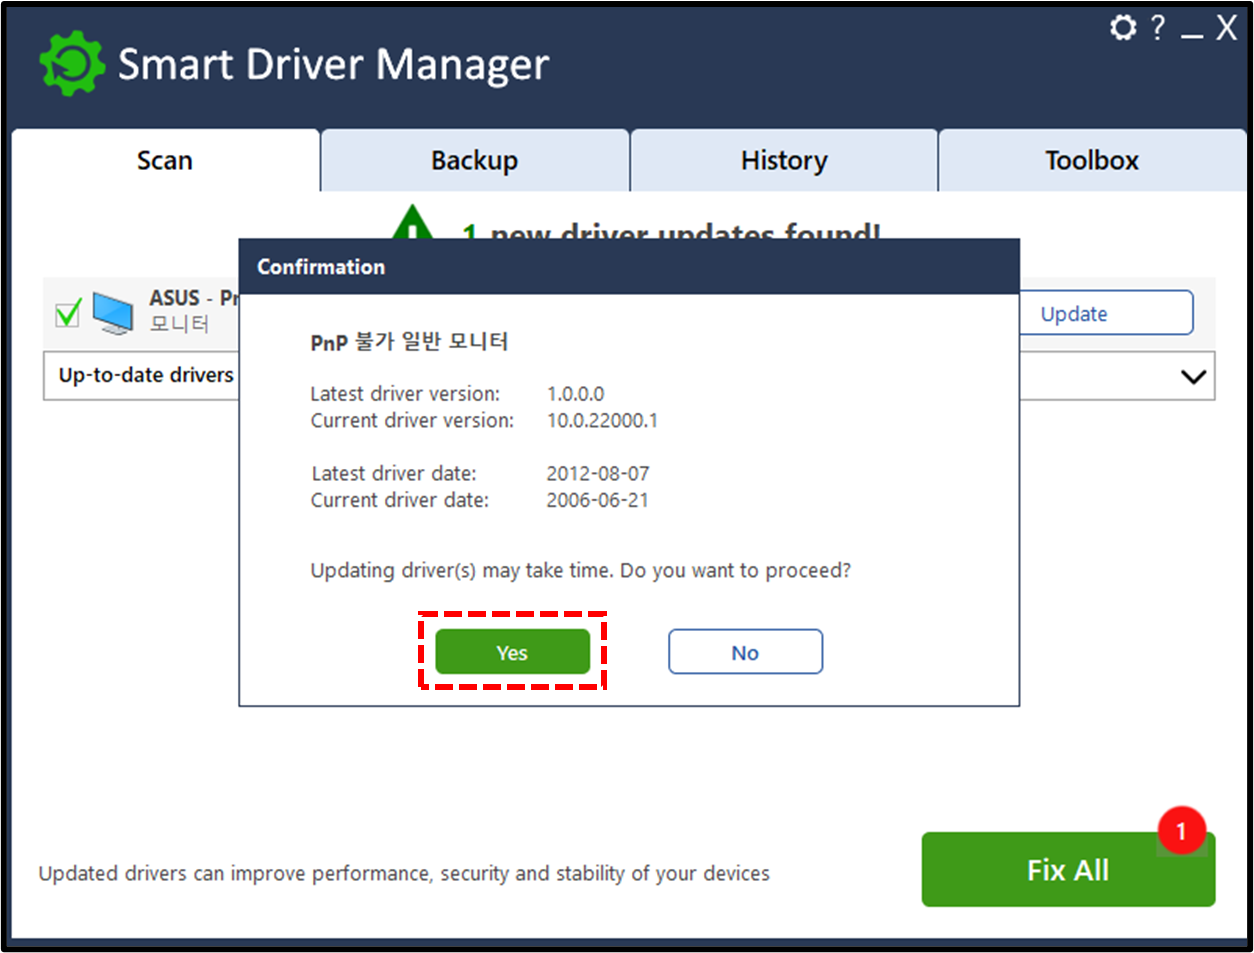Click the Up-to-date drivers label
This screenshot has height=953, width=1254.
coord(146,375)
